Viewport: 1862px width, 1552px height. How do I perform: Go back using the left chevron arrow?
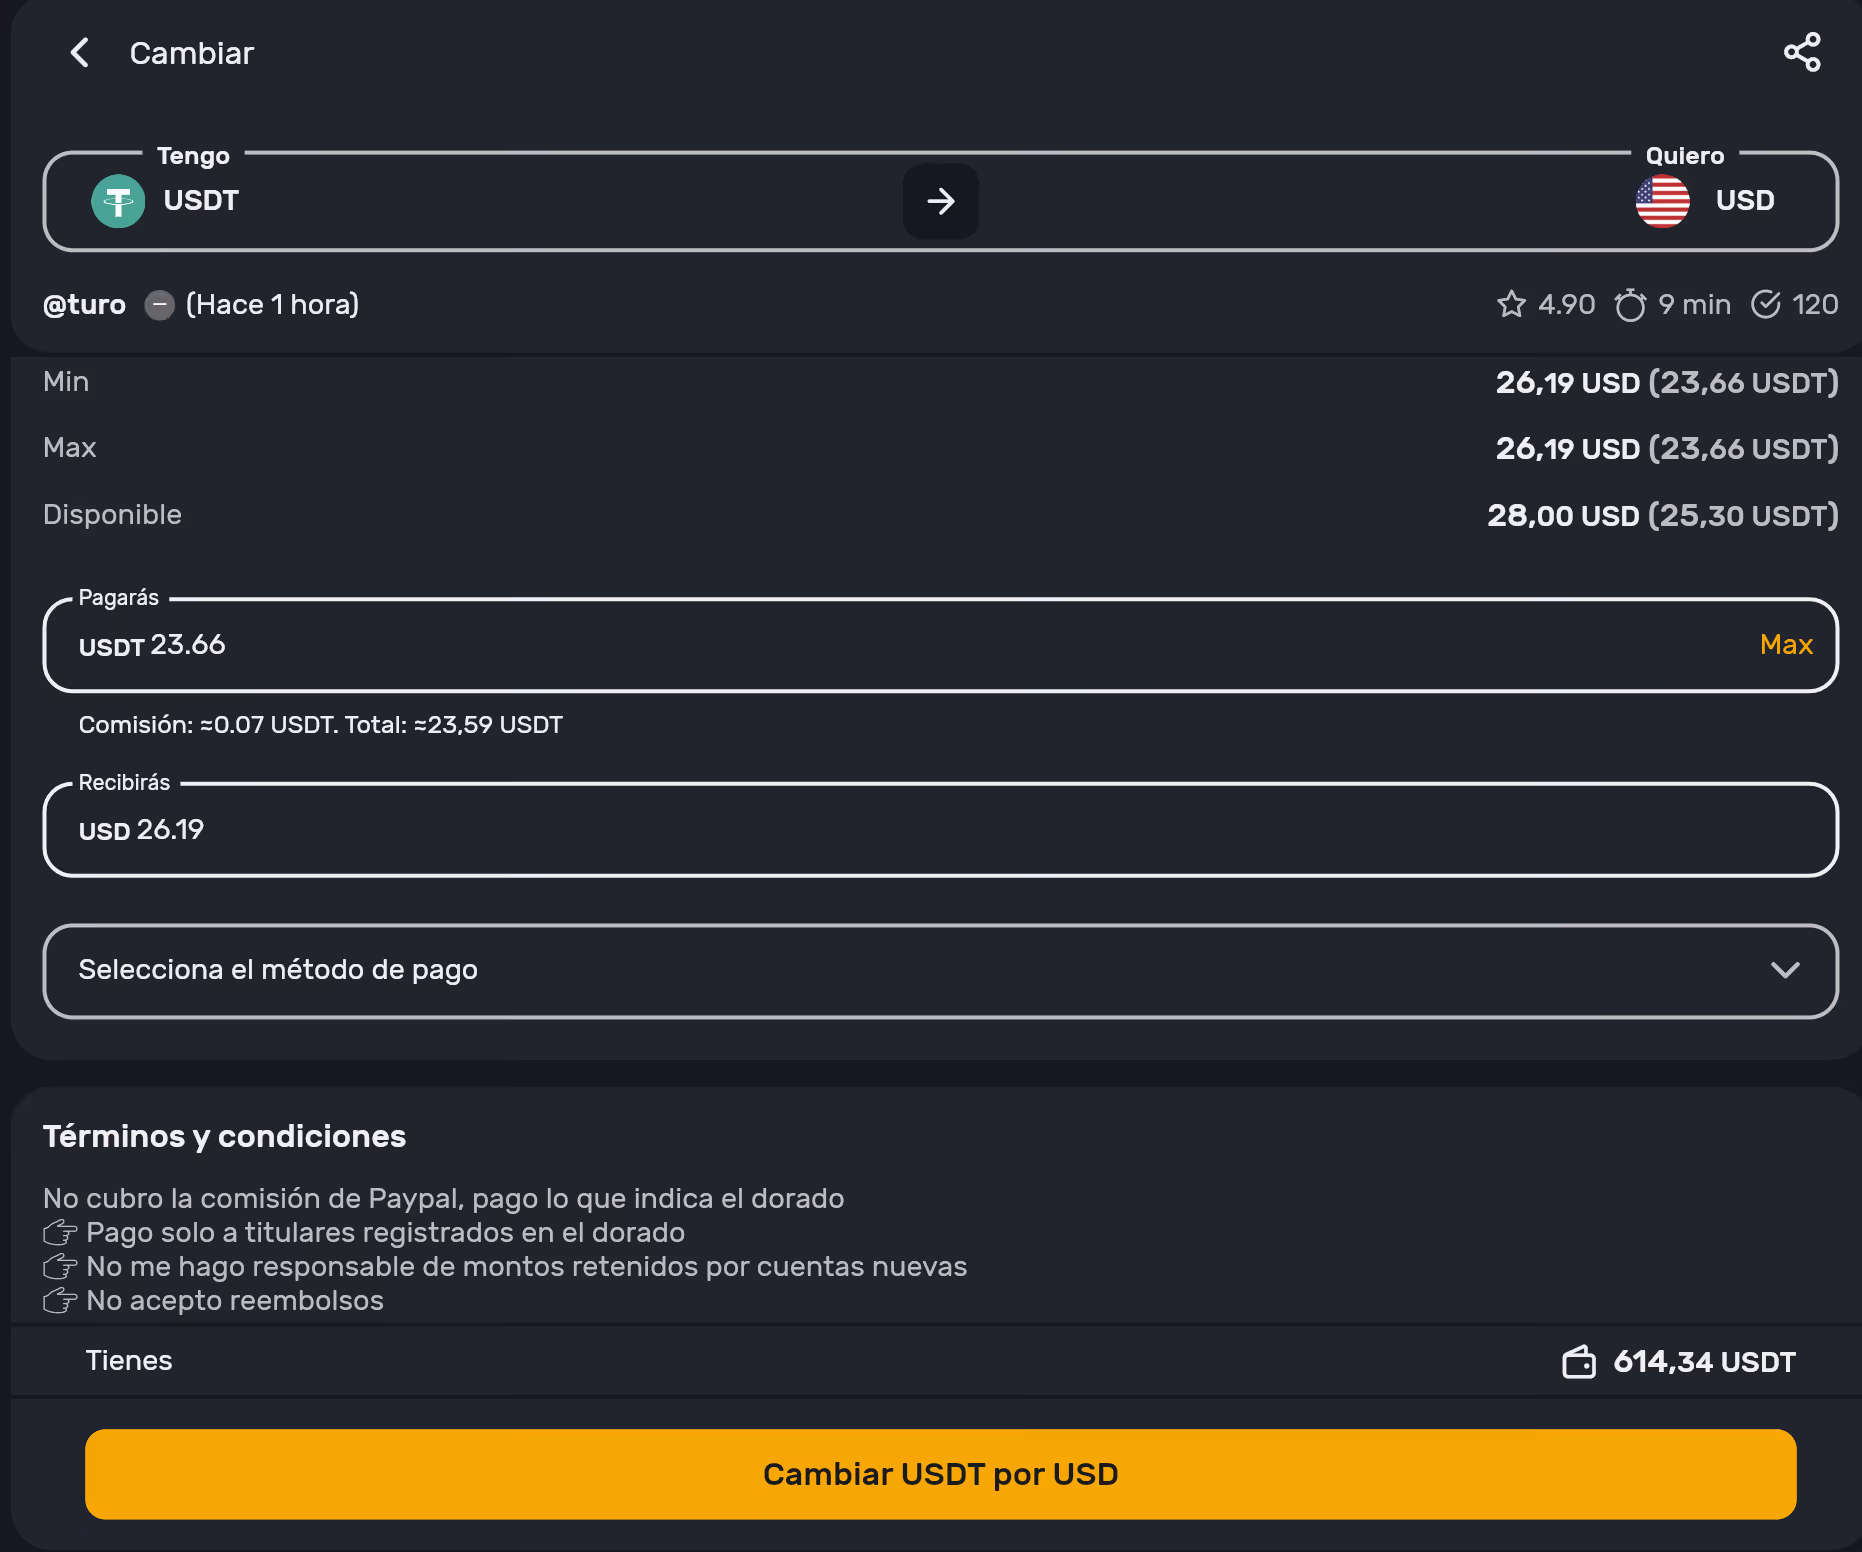[x=80, y=53]
